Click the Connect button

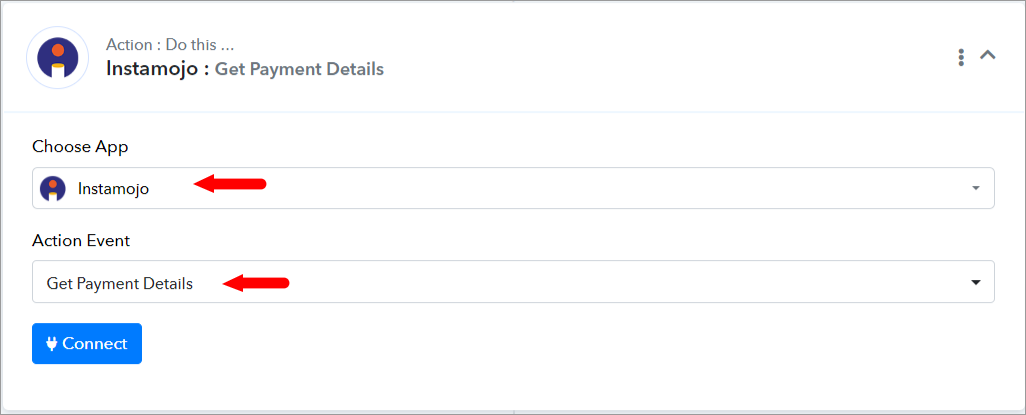[x=87, y=344]
